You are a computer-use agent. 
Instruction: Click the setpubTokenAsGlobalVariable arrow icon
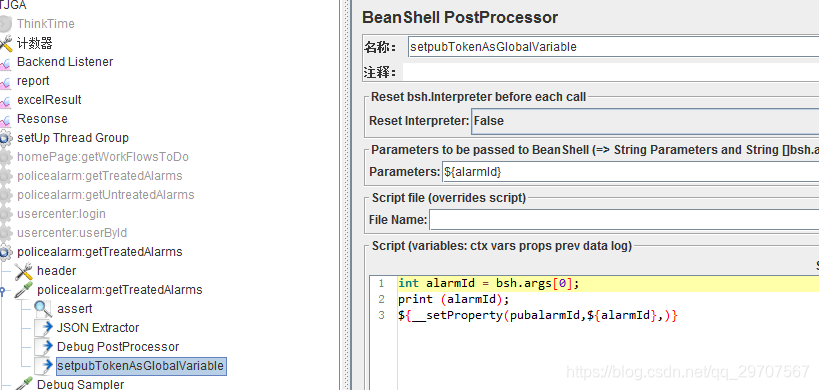tap(44, 366)
